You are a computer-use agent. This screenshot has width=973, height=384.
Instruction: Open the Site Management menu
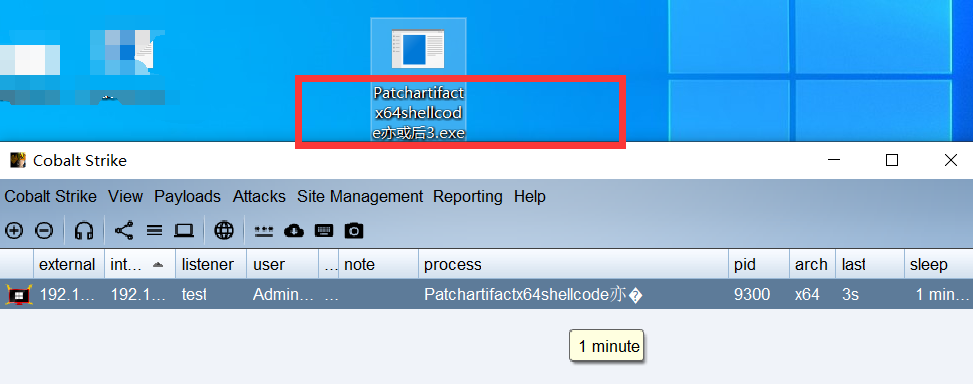(360, 197)
